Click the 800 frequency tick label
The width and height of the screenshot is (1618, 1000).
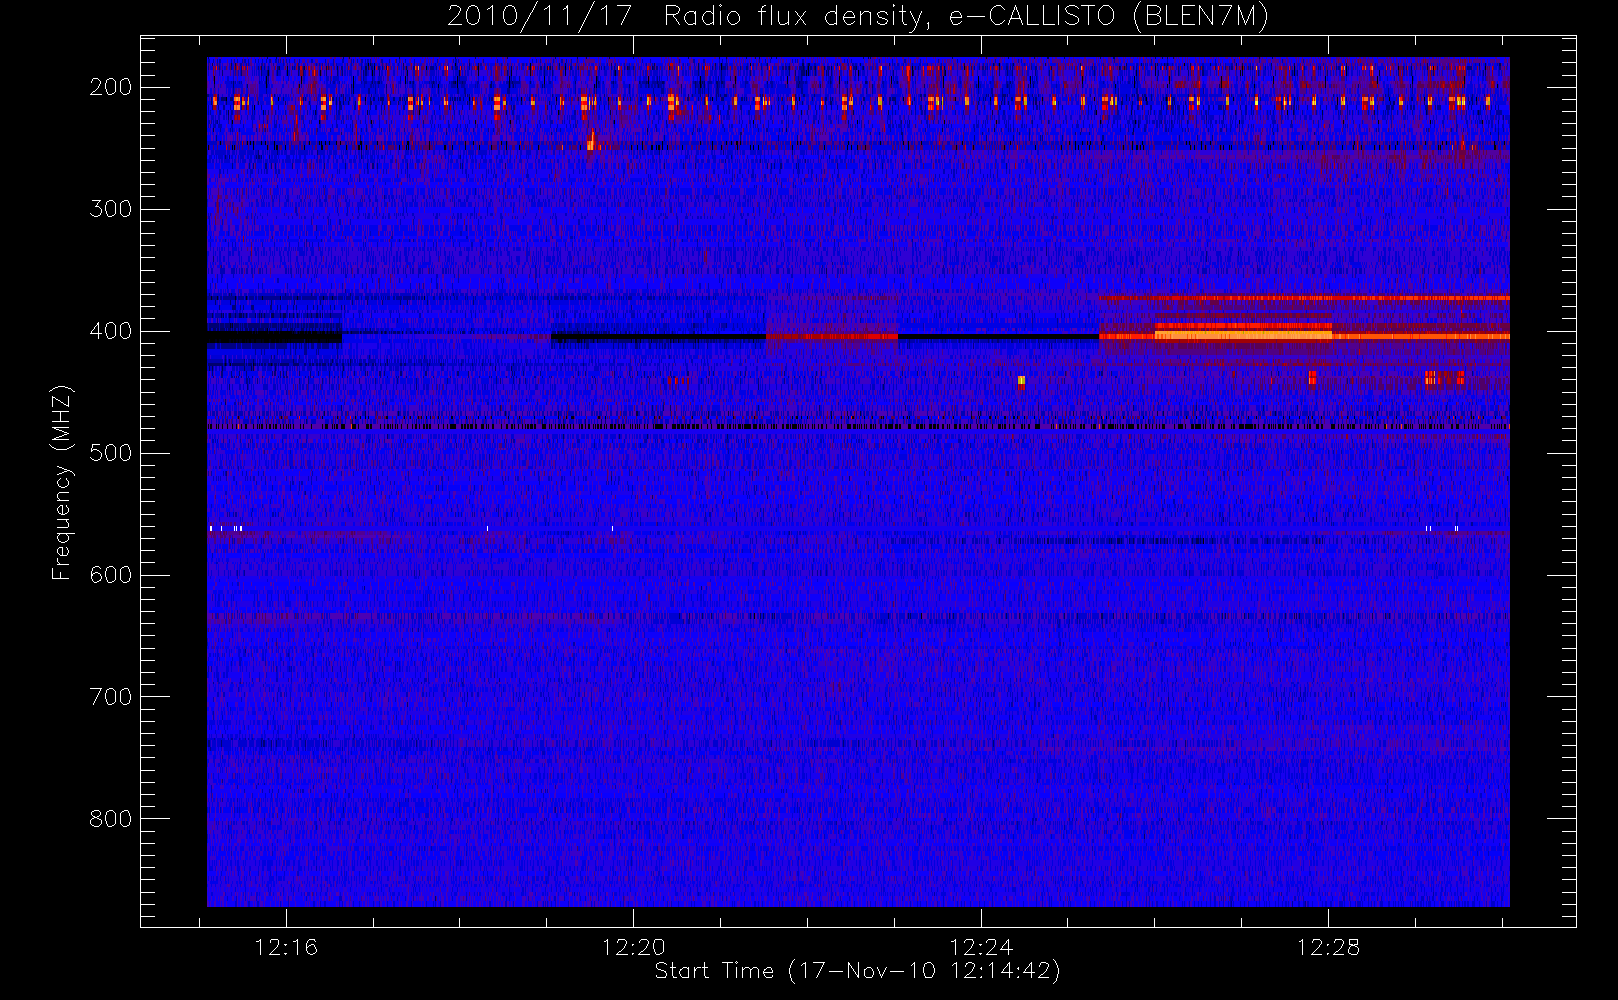[x=111, y=819]
